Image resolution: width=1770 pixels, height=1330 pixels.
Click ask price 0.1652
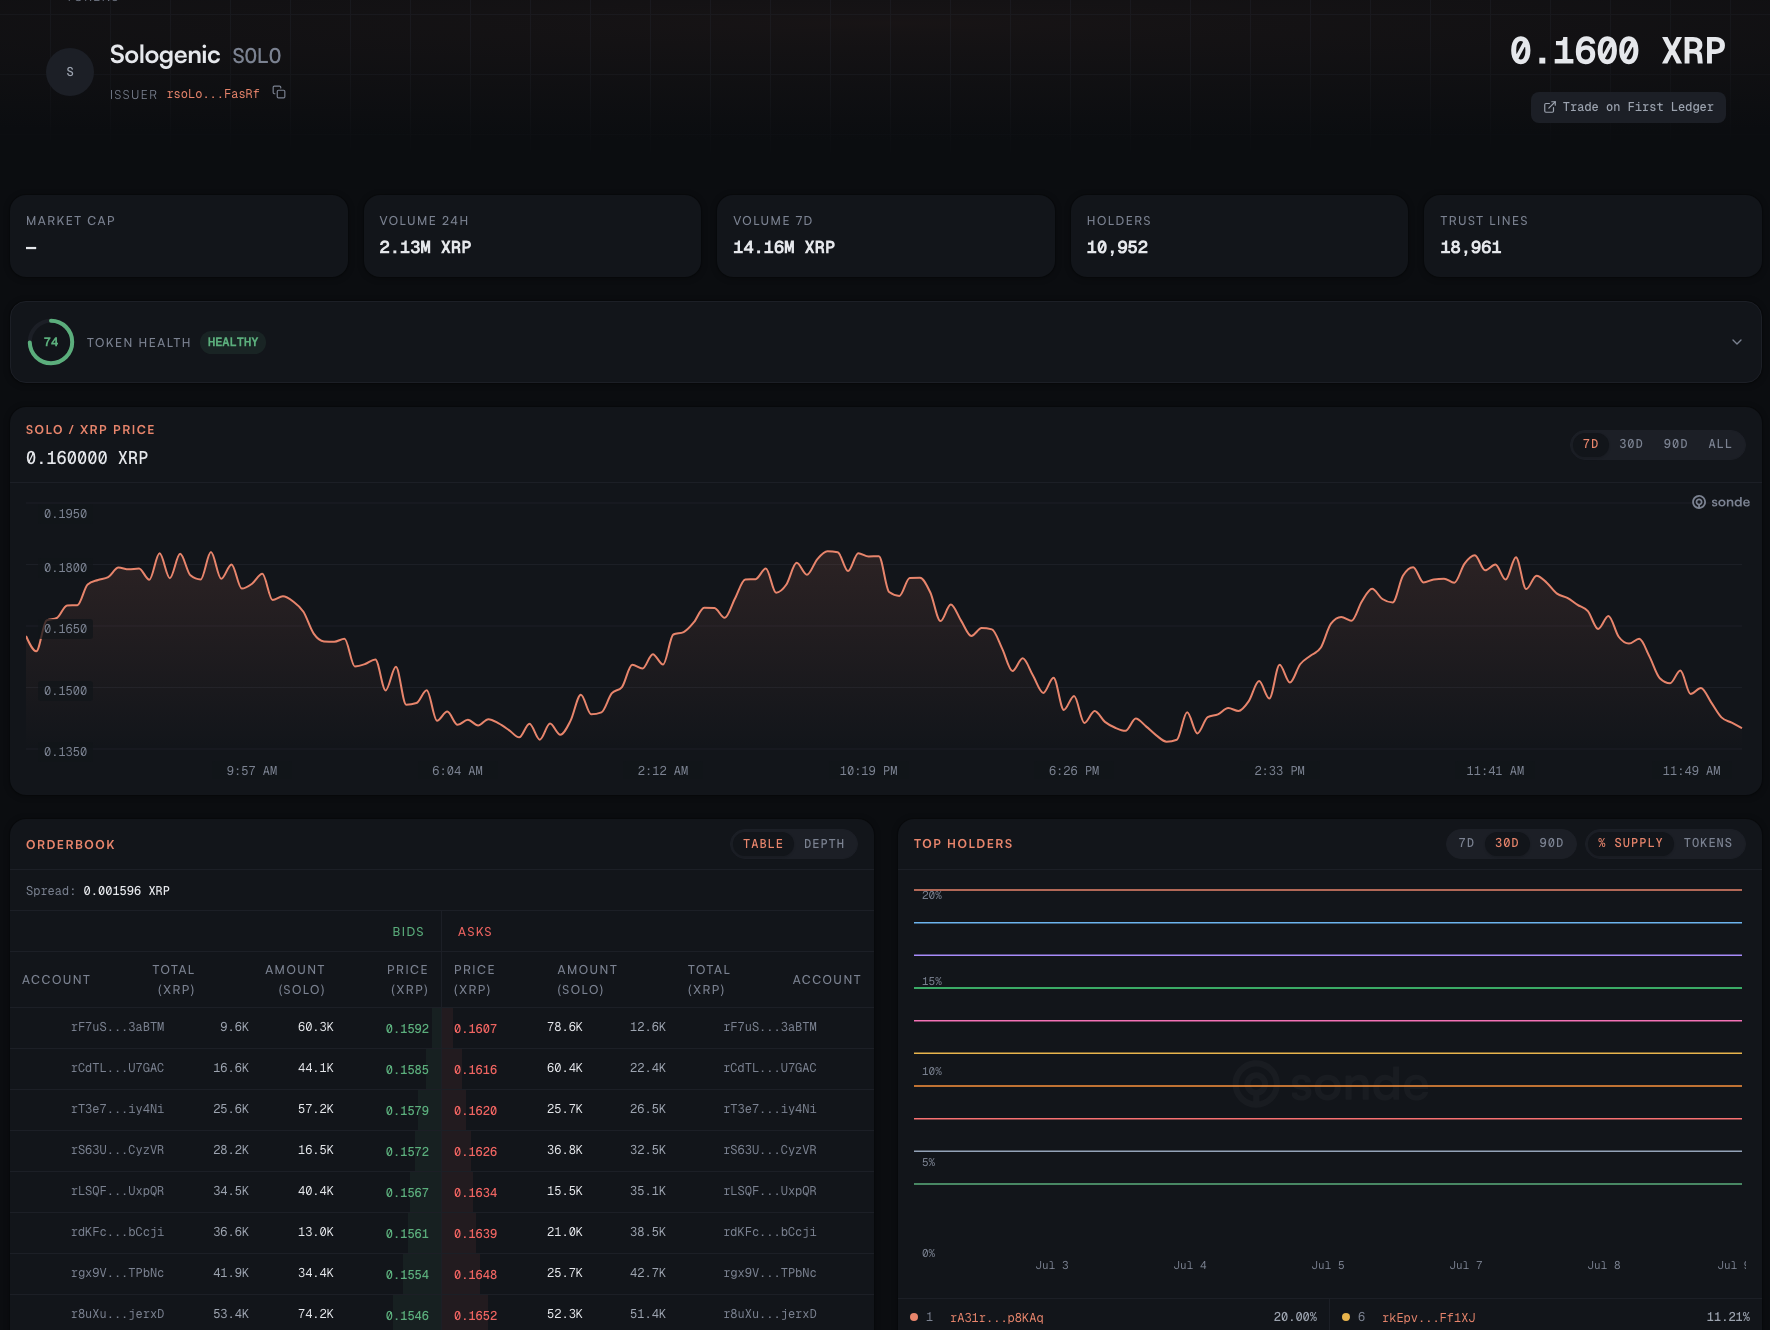(x=475, y=1316)
